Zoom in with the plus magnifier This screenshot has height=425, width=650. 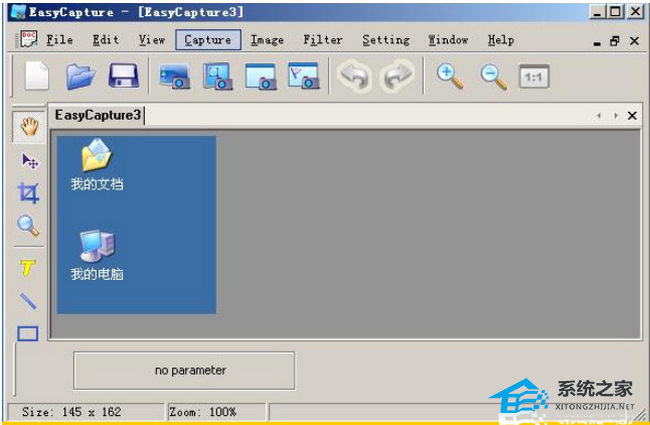point(450,76)
